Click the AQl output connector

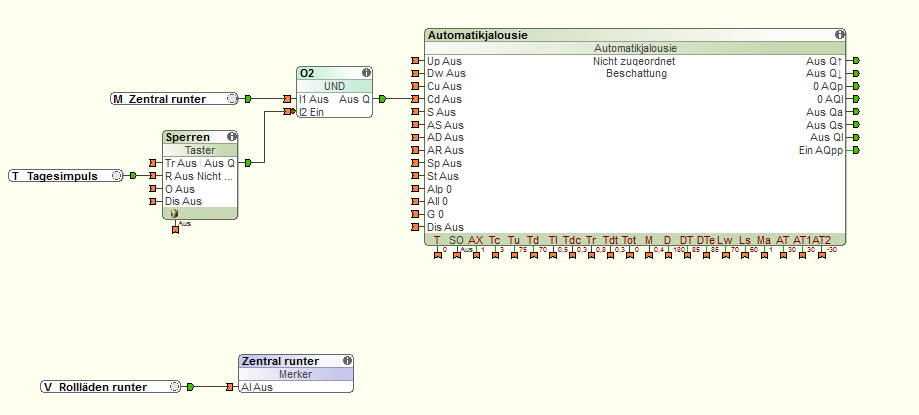point(856,99)
